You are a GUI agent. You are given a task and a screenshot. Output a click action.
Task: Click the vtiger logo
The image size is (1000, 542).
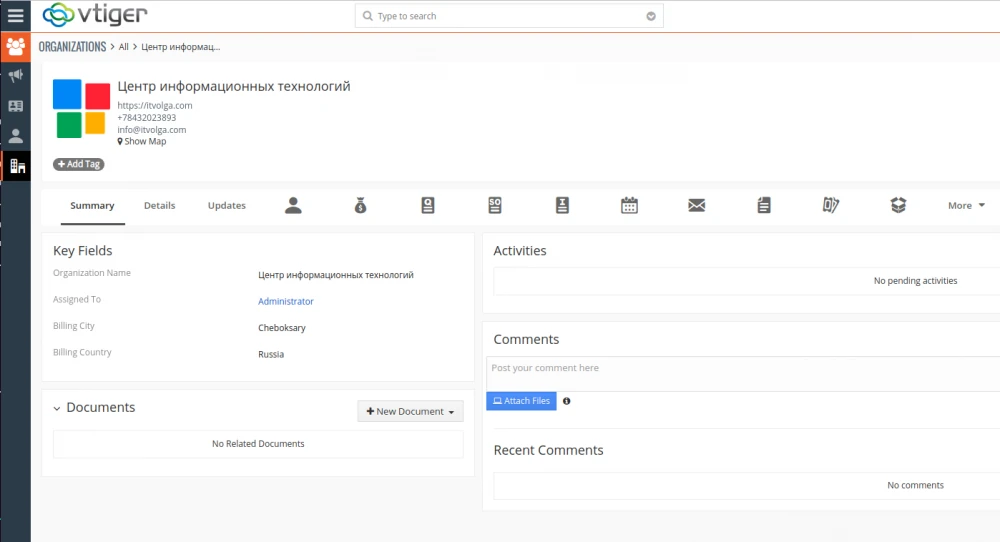point(95,15)
